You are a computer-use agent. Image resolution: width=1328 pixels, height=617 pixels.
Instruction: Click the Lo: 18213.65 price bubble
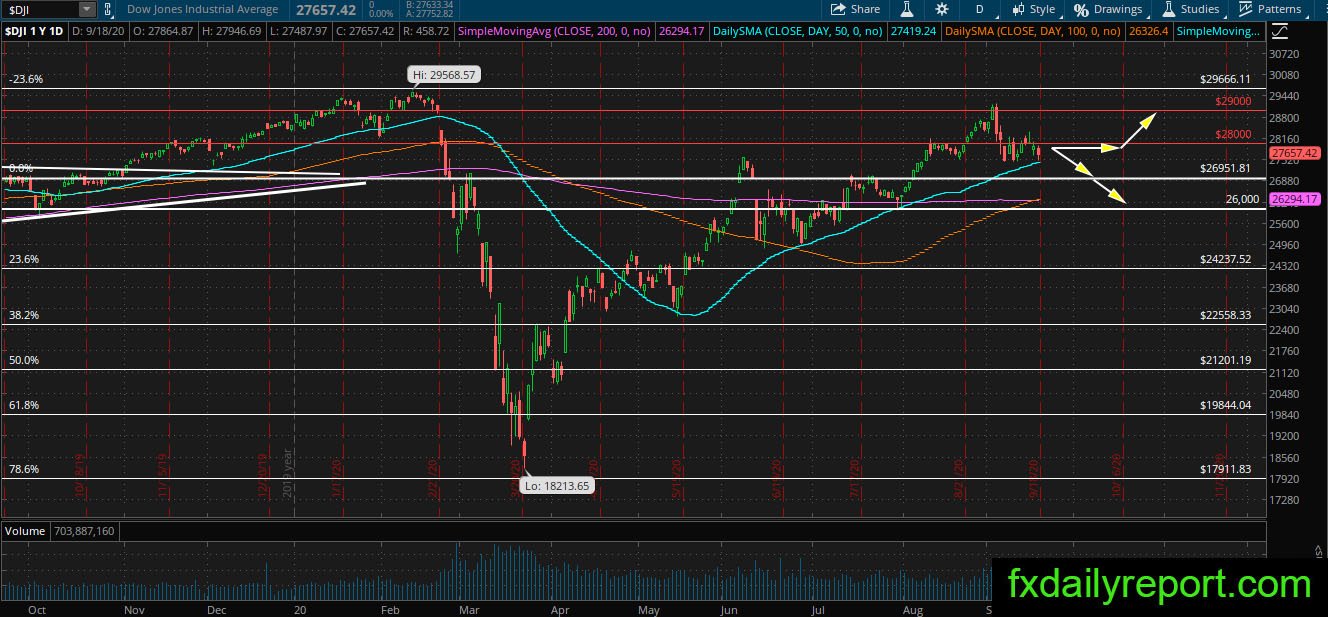pos(557,485)
